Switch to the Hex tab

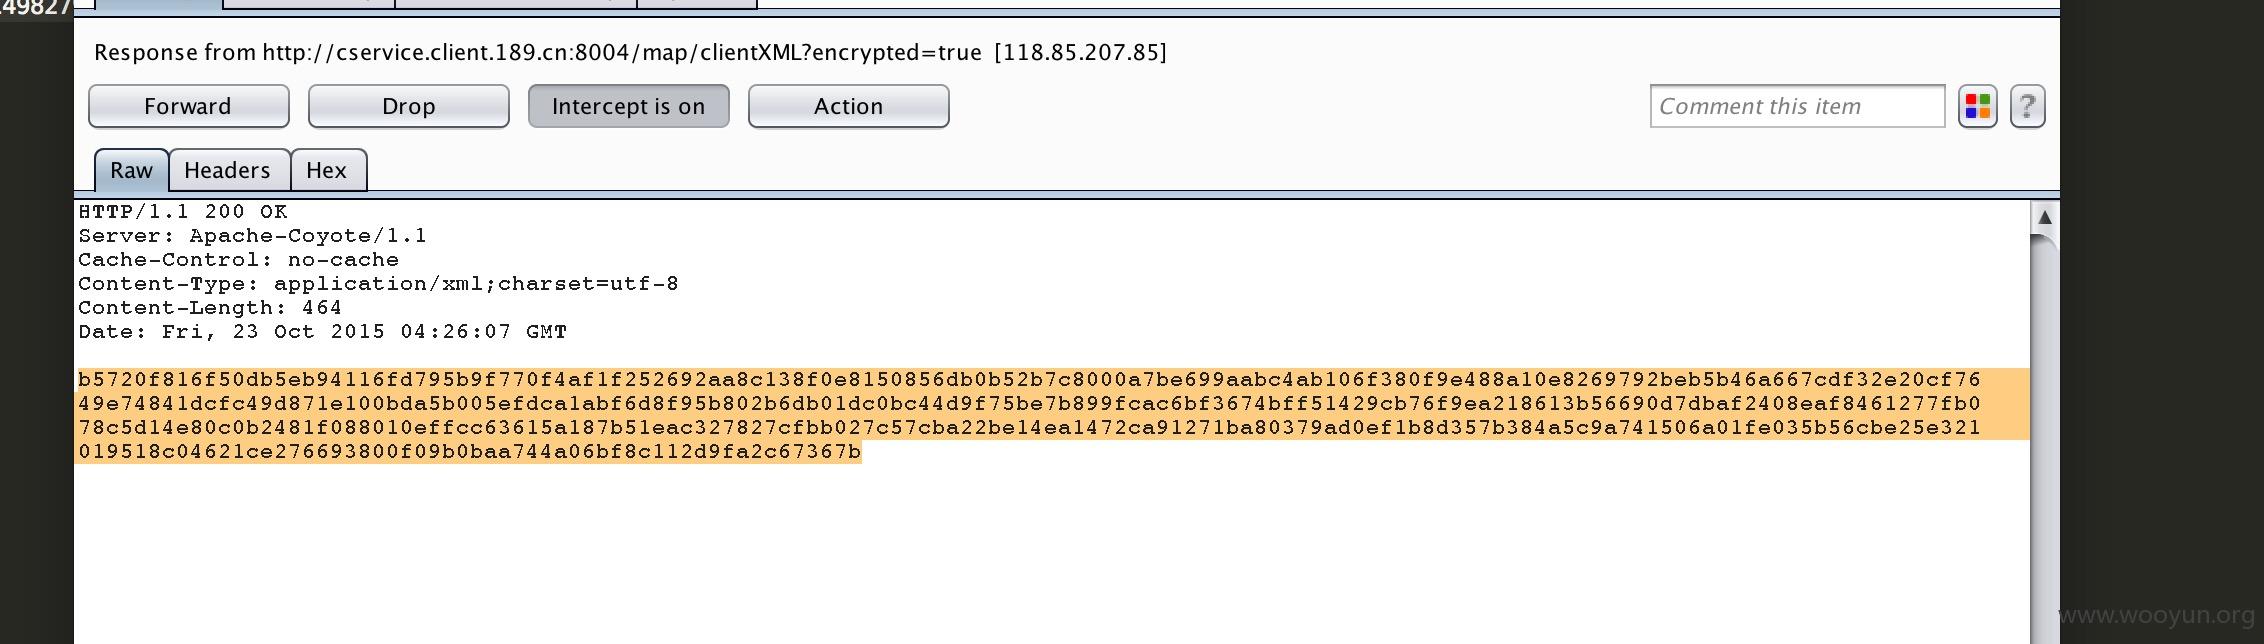pos(327,170)
